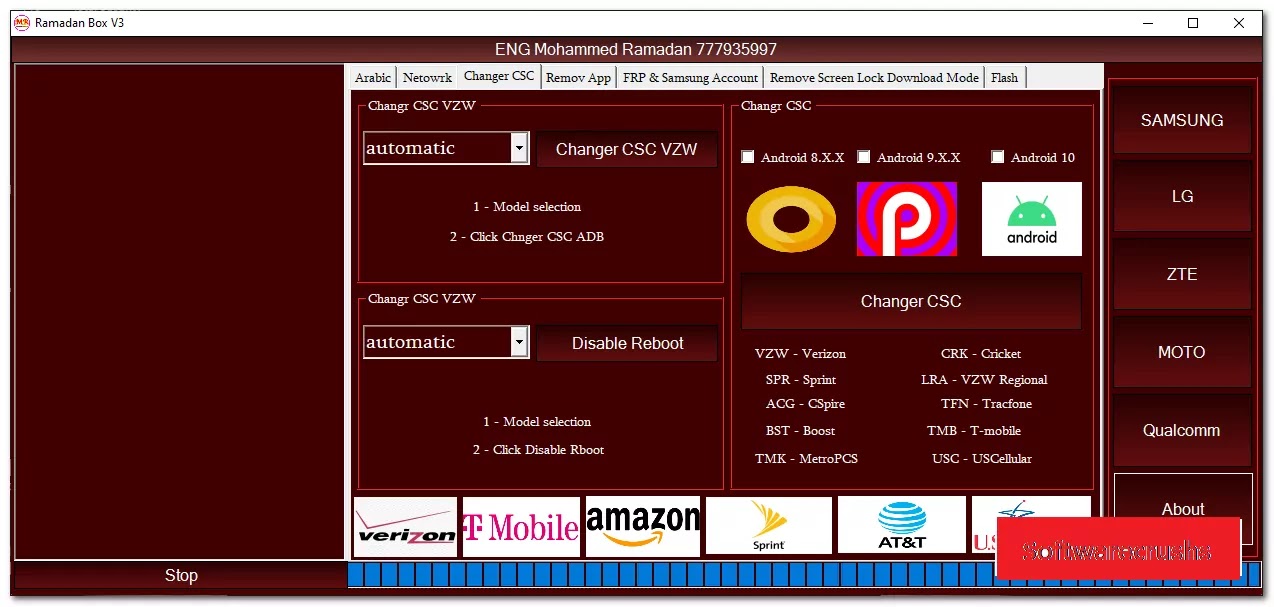
Task: Click the Android 10 robot logo
Action: point(1032,219)
